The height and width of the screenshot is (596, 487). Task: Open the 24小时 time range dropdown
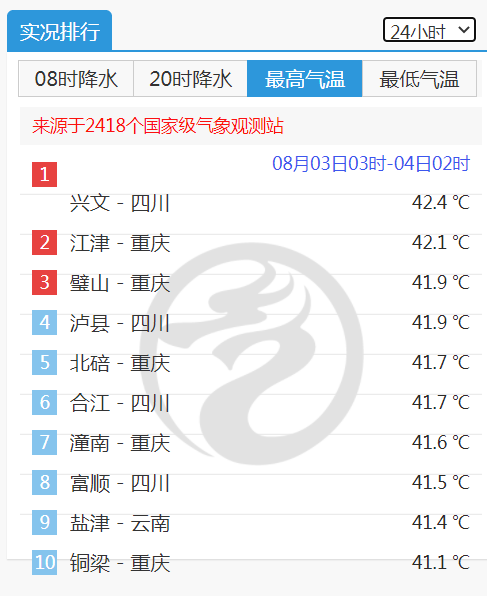[x=429, y=30]
